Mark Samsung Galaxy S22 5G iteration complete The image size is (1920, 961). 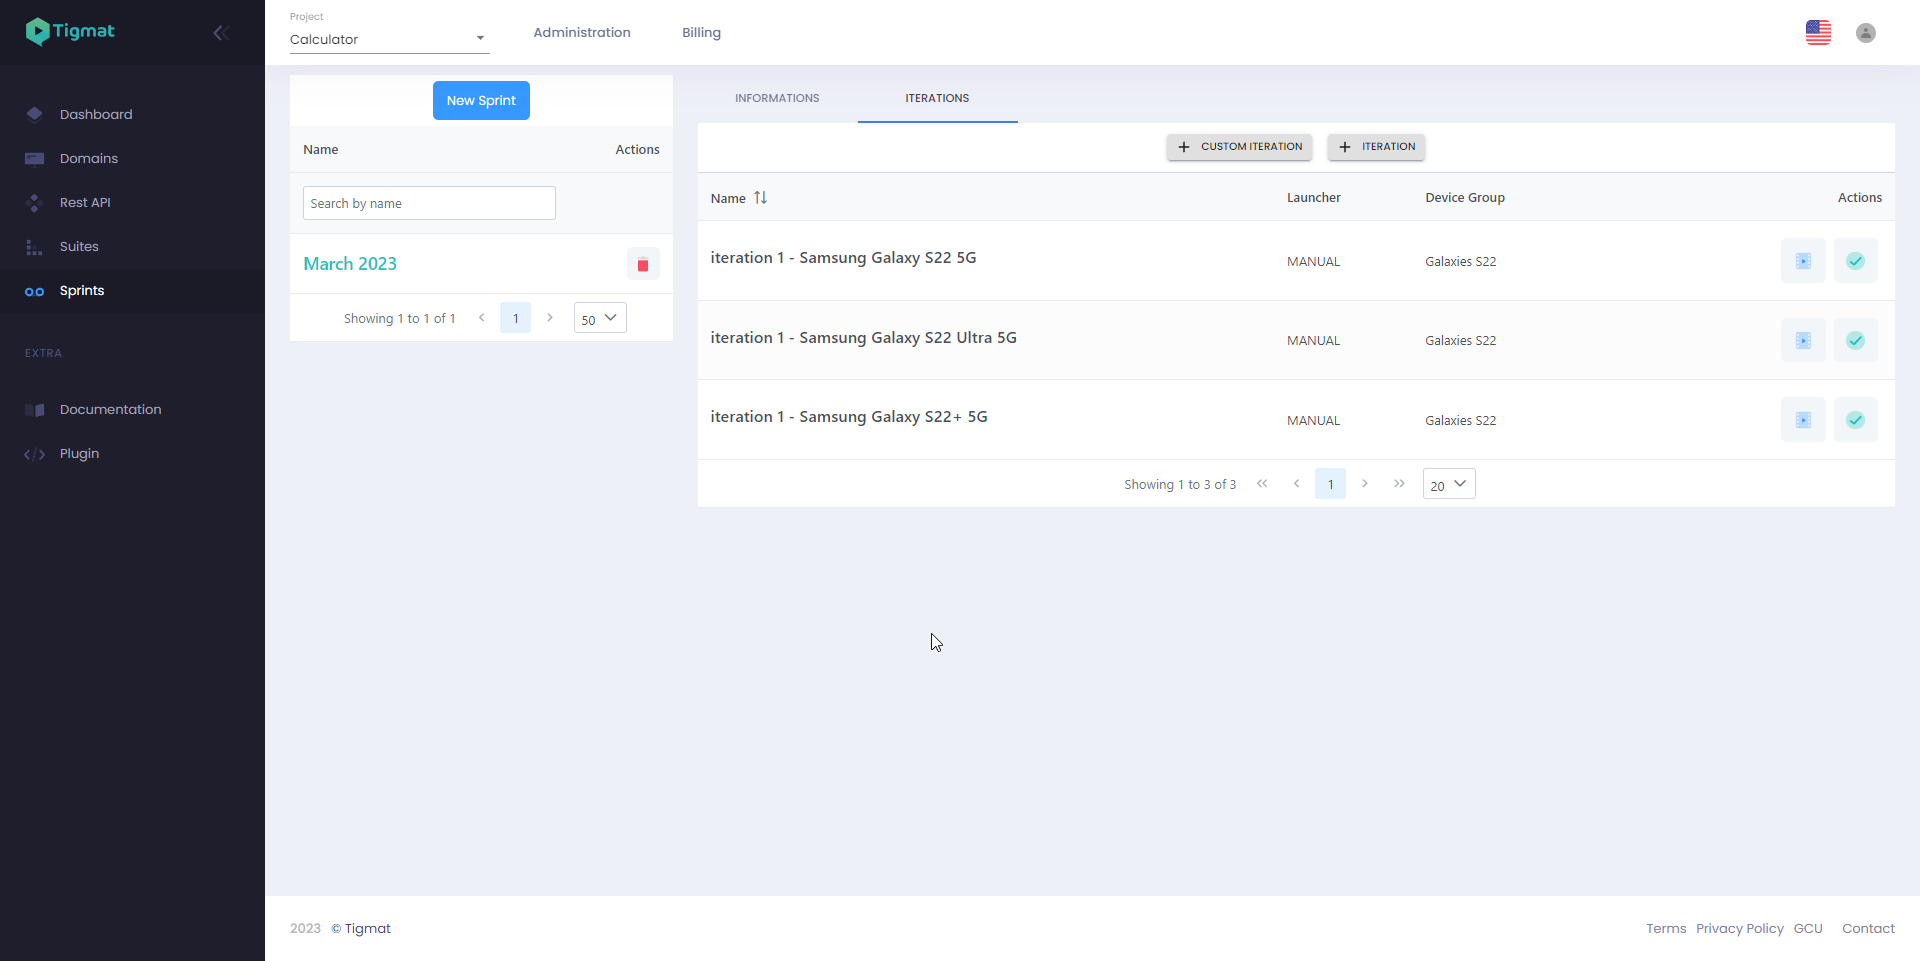click(1855, 261)
